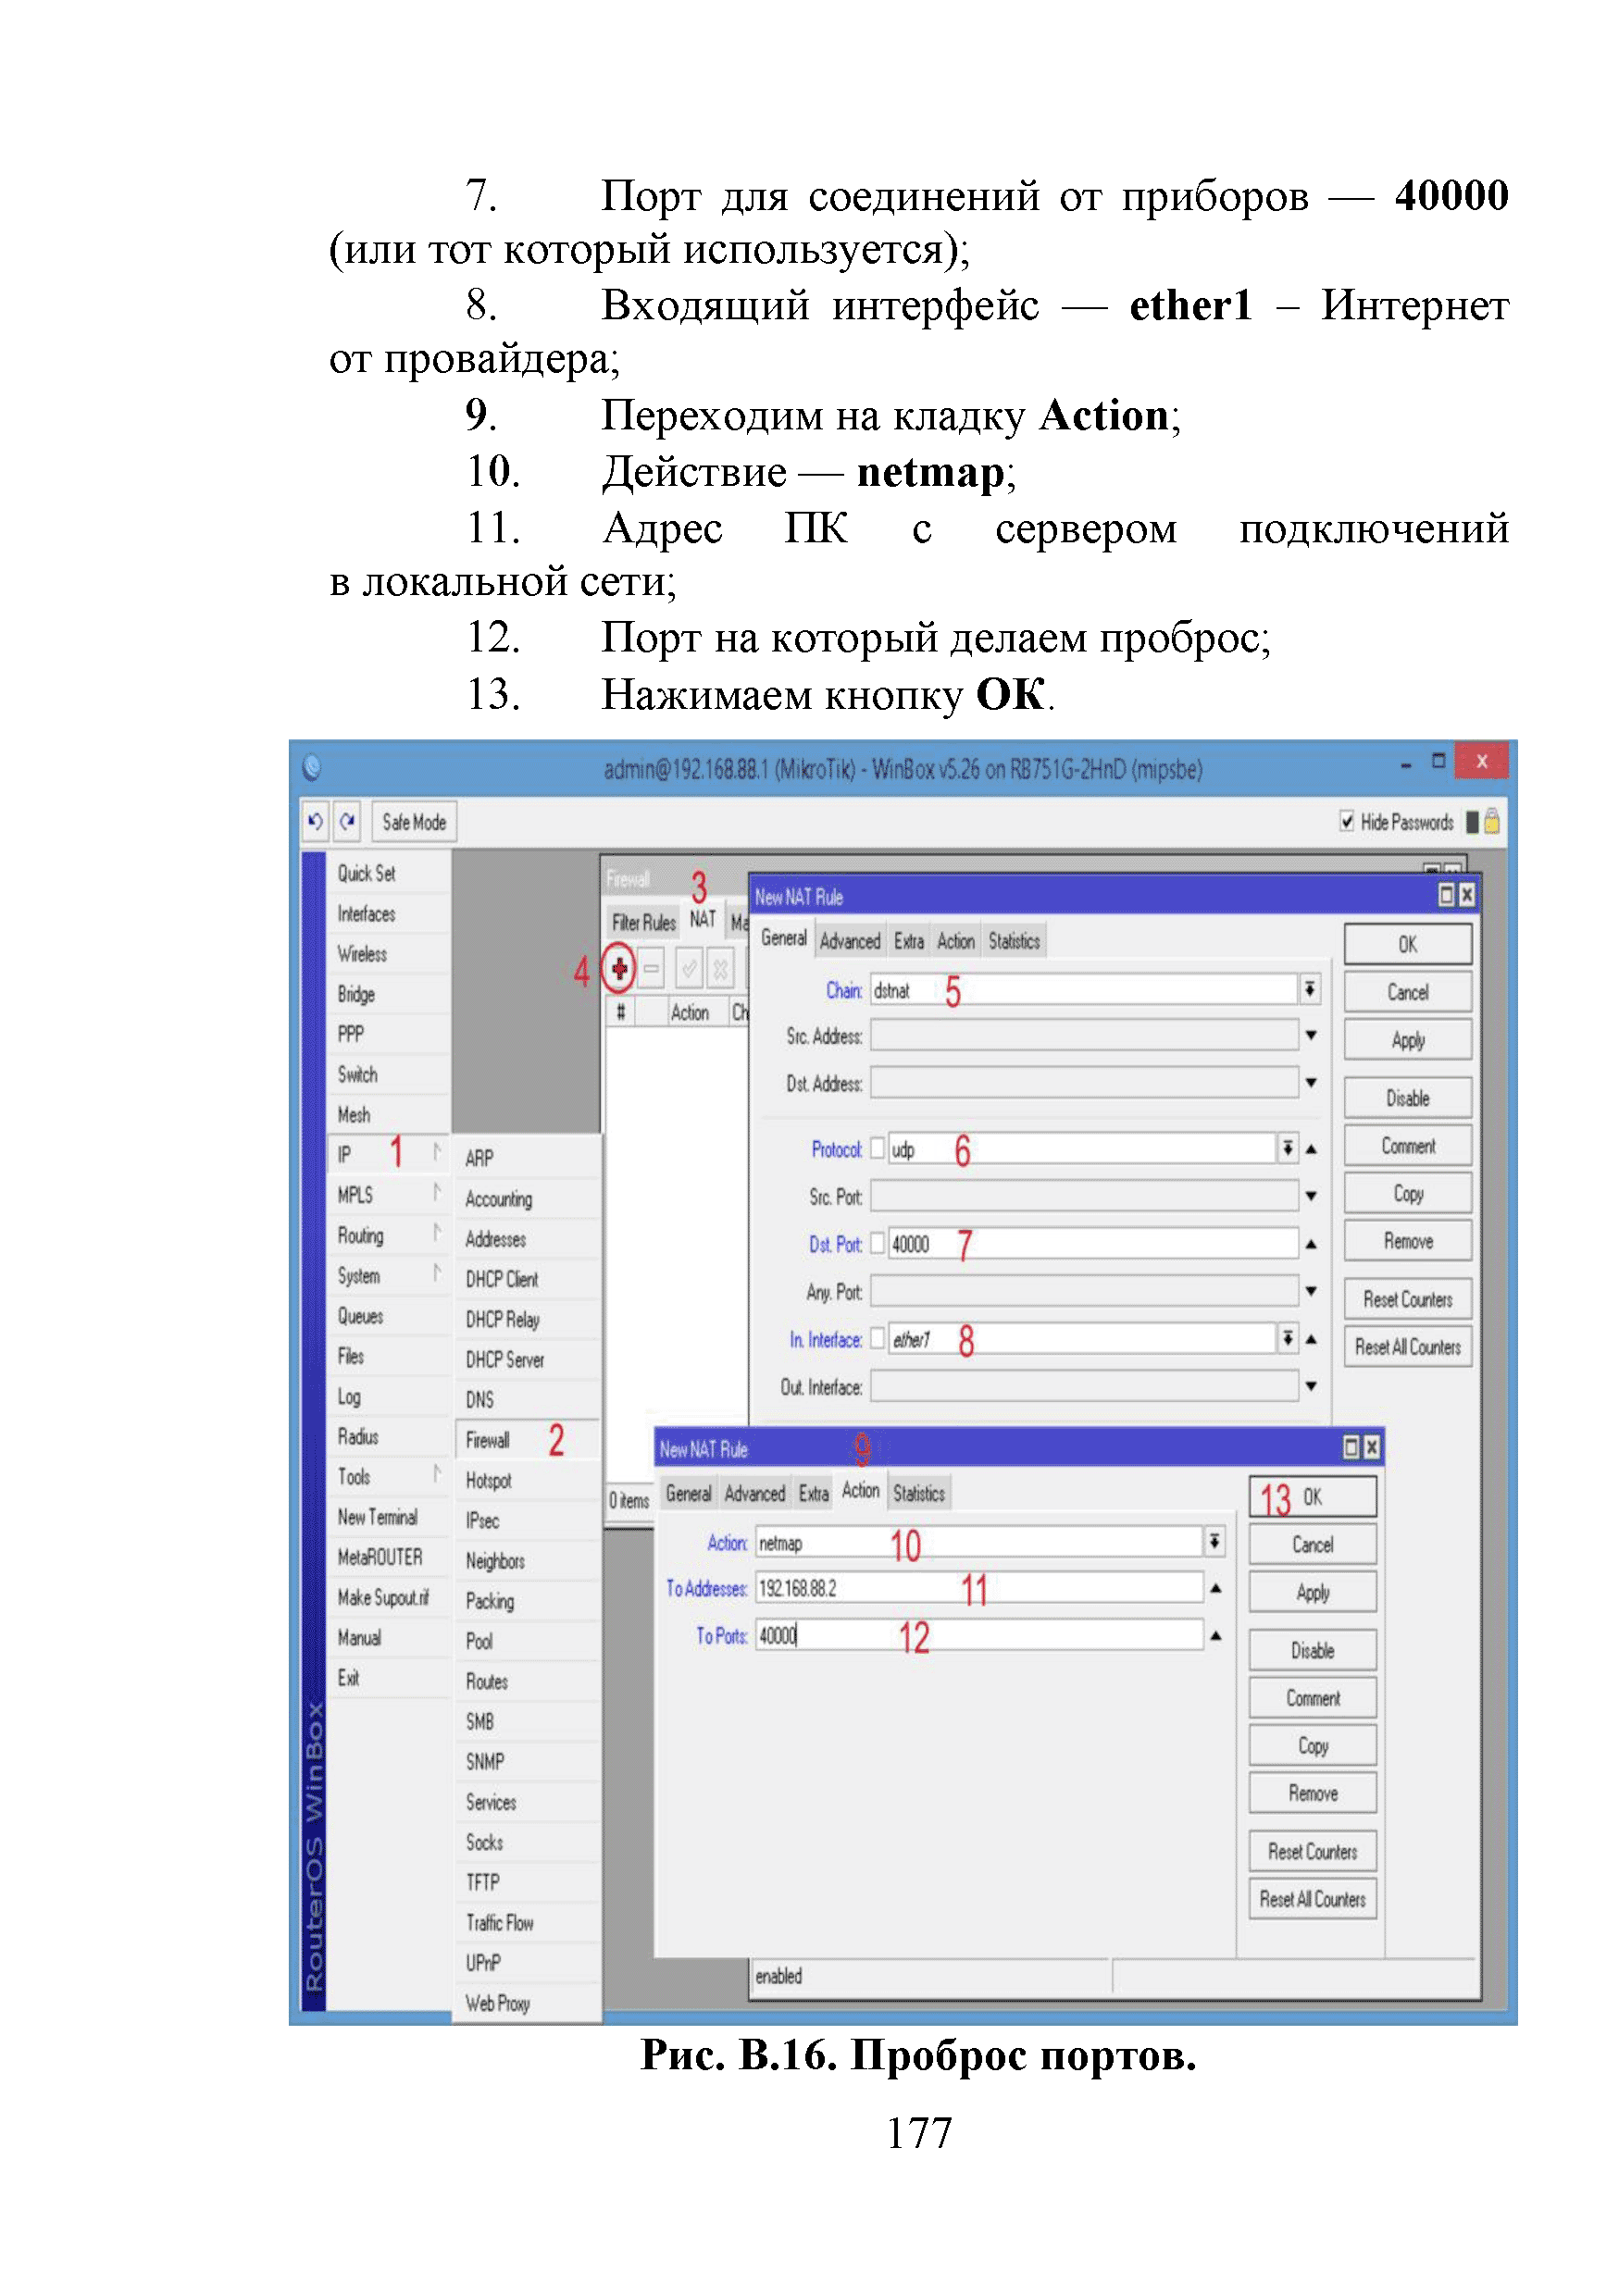
Task: Expand the Out. Interface field arrow
Action: [1310, 1386]
